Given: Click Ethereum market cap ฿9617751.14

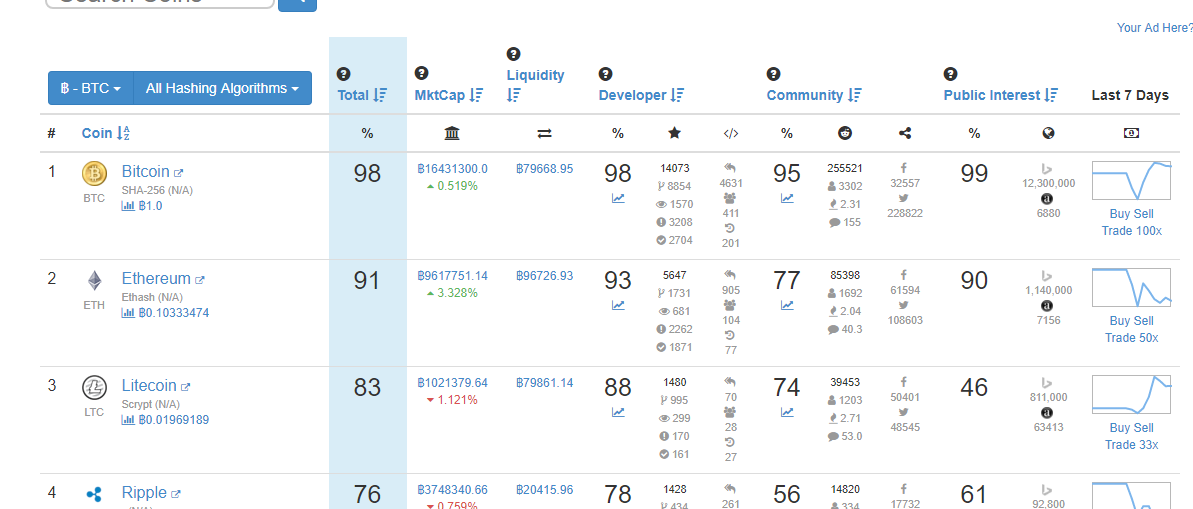Looking at the screenshot, I should click(x=453, y=275).
